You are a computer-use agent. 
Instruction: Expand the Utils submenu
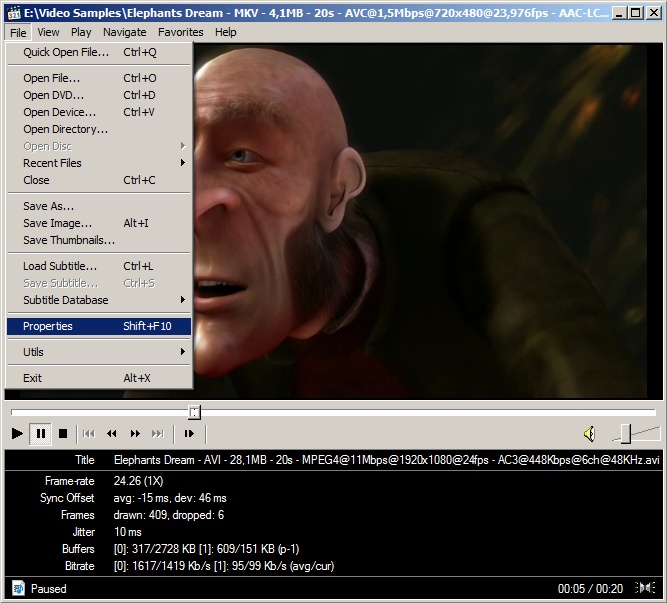pyautogui.click(x=99, y=352)
